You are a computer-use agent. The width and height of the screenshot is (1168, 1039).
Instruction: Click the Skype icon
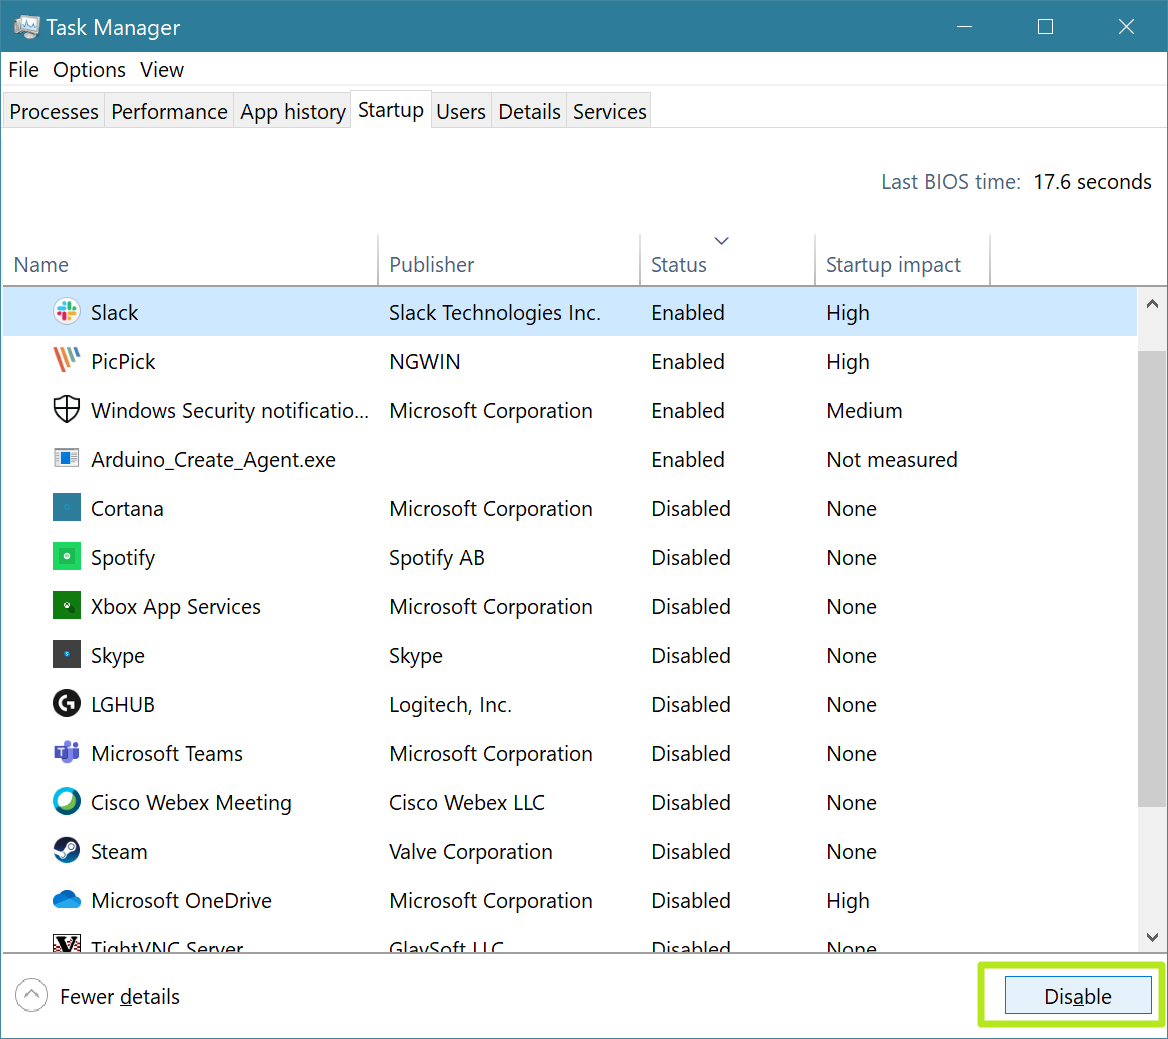pos(66,655)
